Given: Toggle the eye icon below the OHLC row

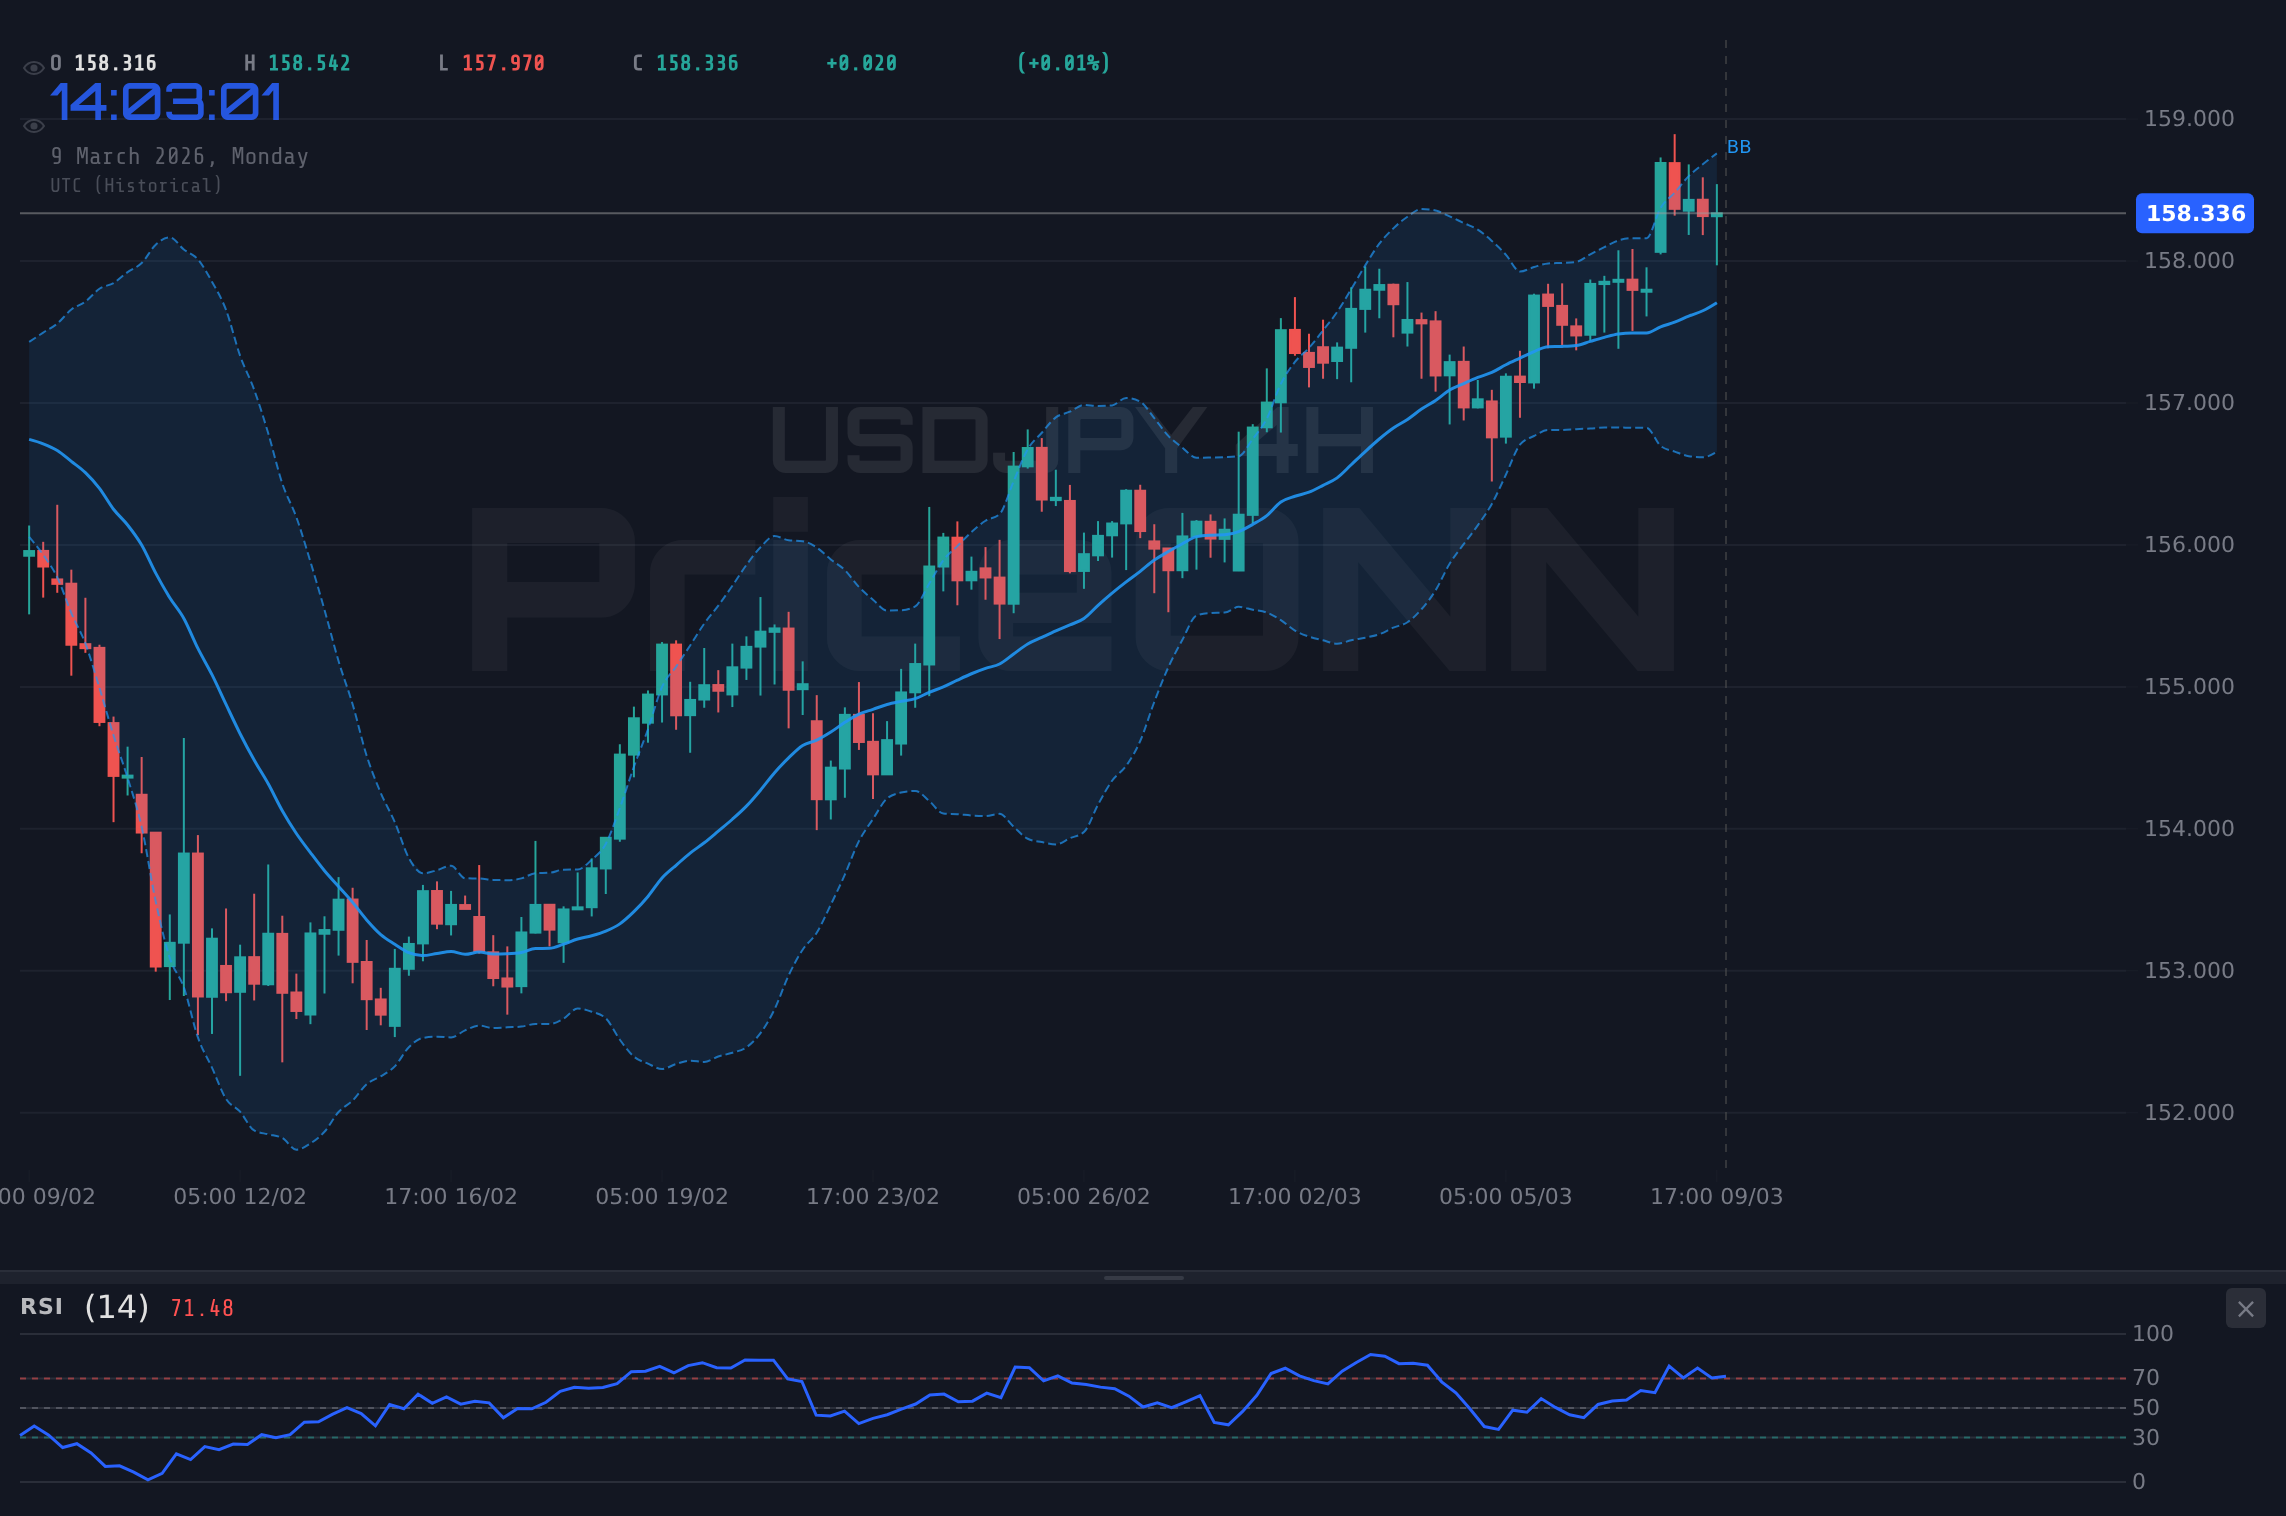Looking at the screenshot, I should (x=33, y=126).
